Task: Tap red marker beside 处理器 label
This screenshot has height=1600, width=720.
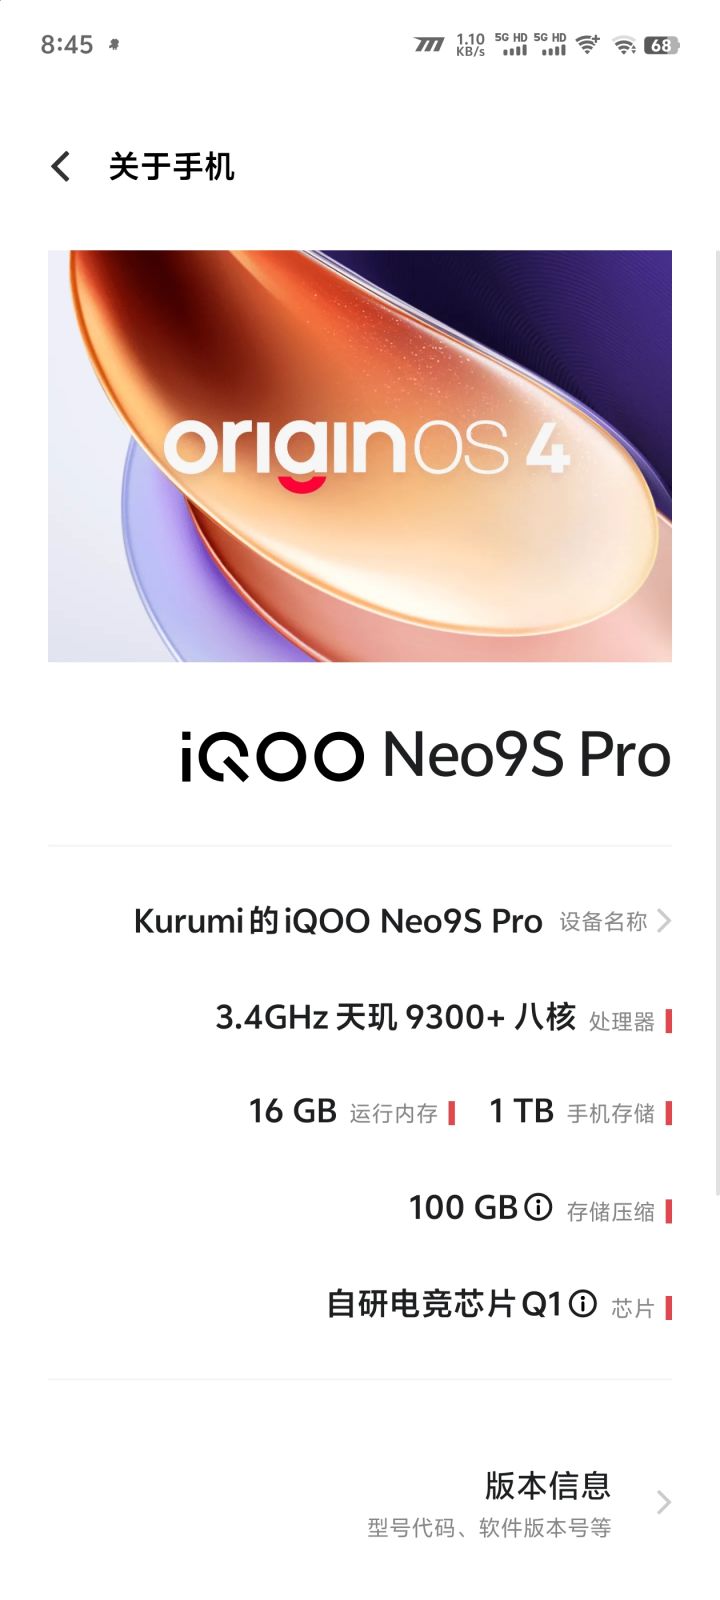Action: pos(668,1021)
